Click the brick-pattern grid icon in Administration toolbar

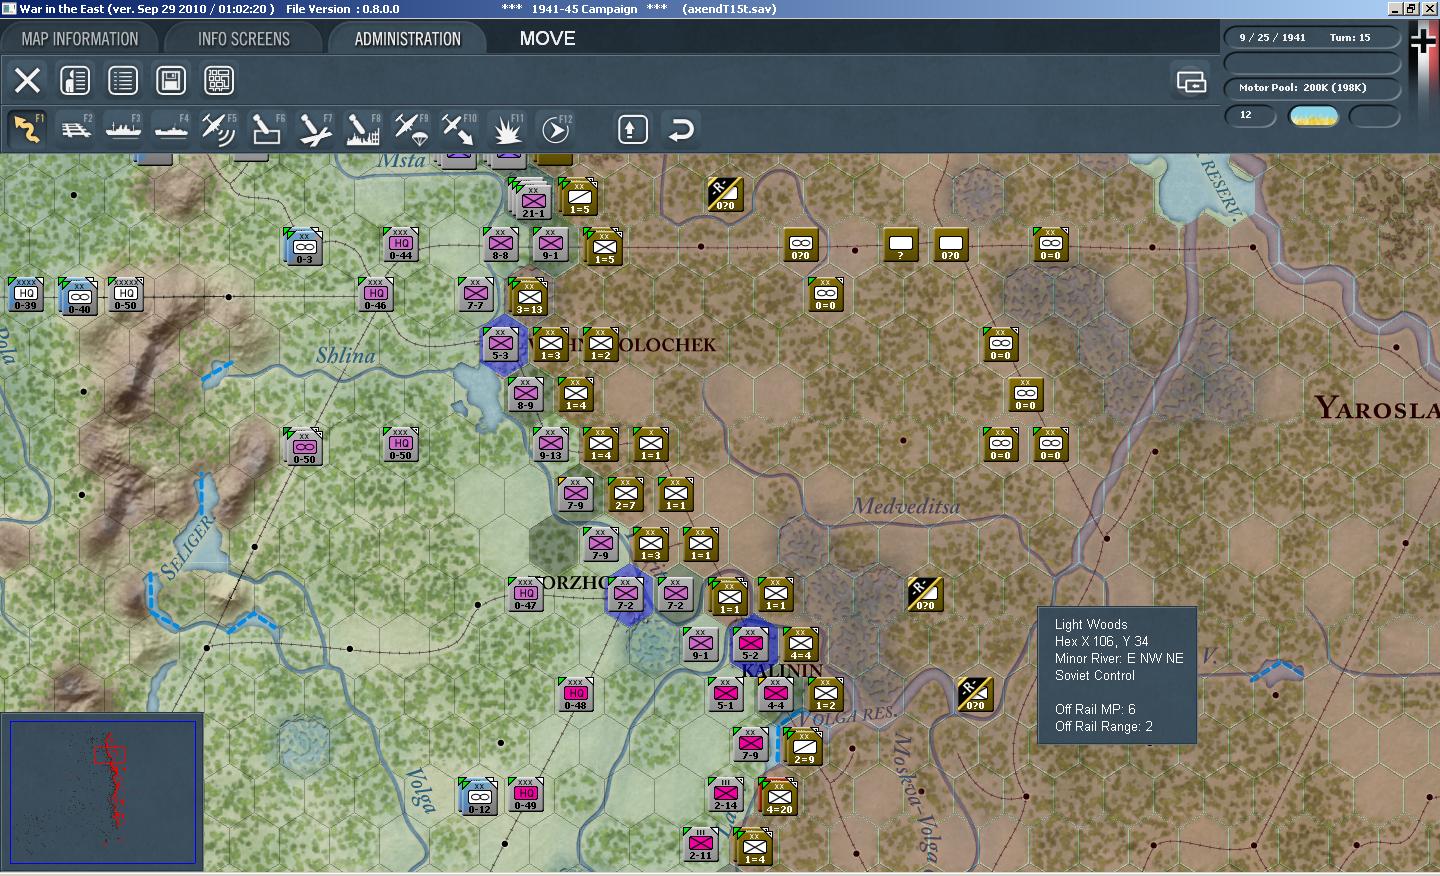219,80
